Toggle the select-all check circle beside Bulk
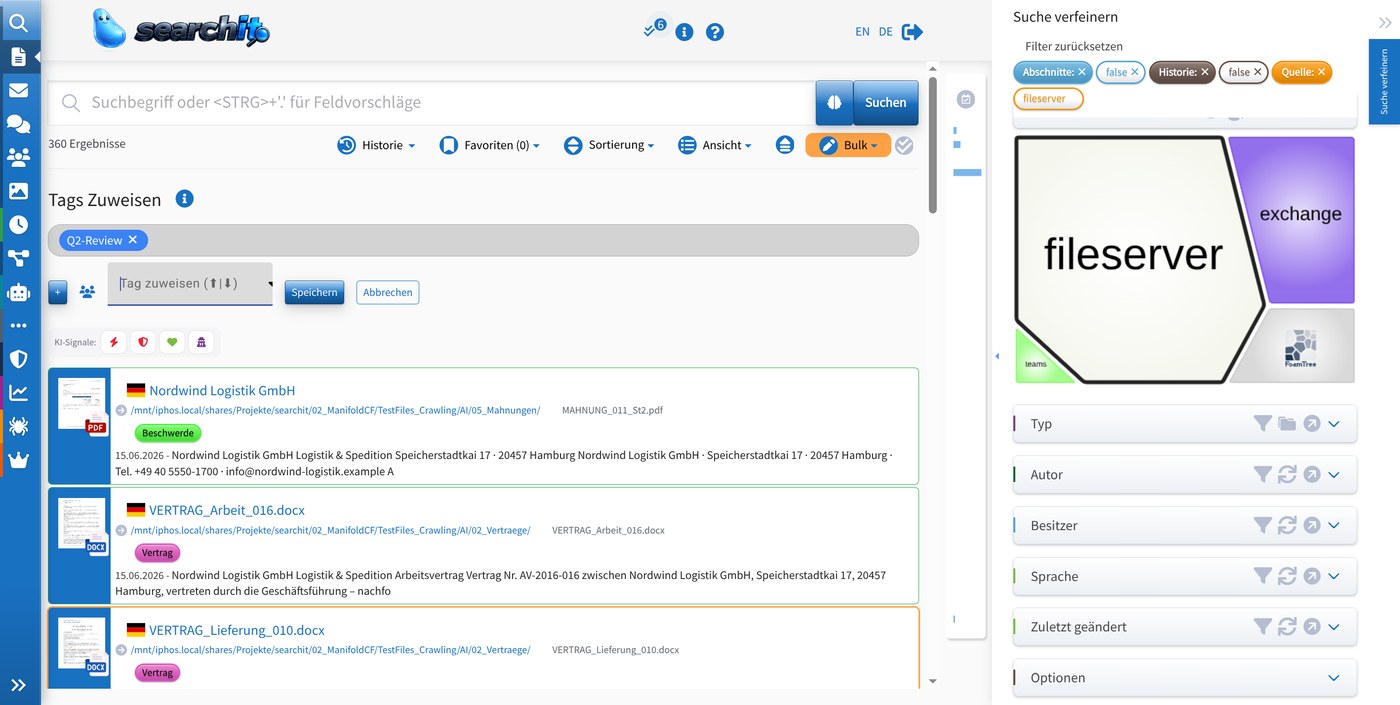The width and height of the screenshot is (1400, 705). (x=904, y=146)
